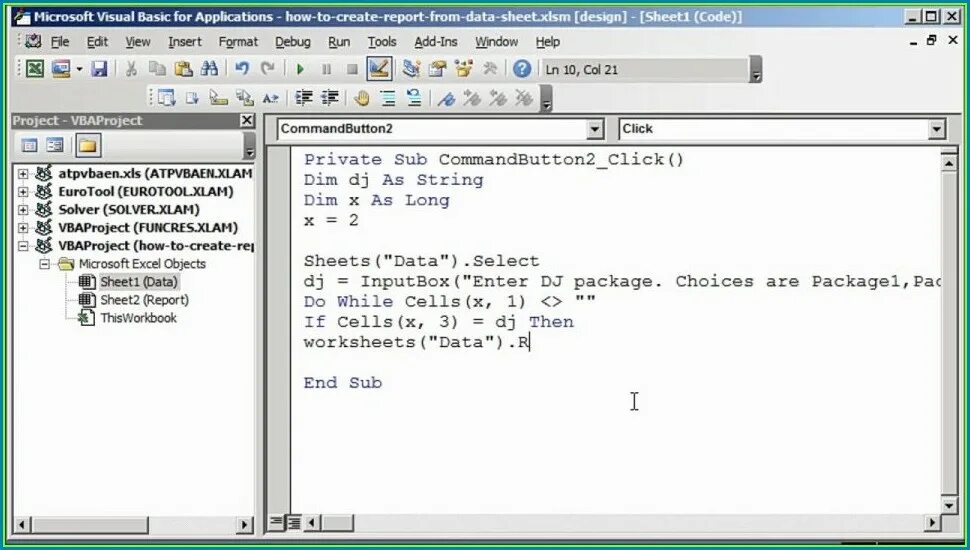Toggle a bookmark with the blue flag icon
This screenshot has height=550, width=970.
[446, 98]
